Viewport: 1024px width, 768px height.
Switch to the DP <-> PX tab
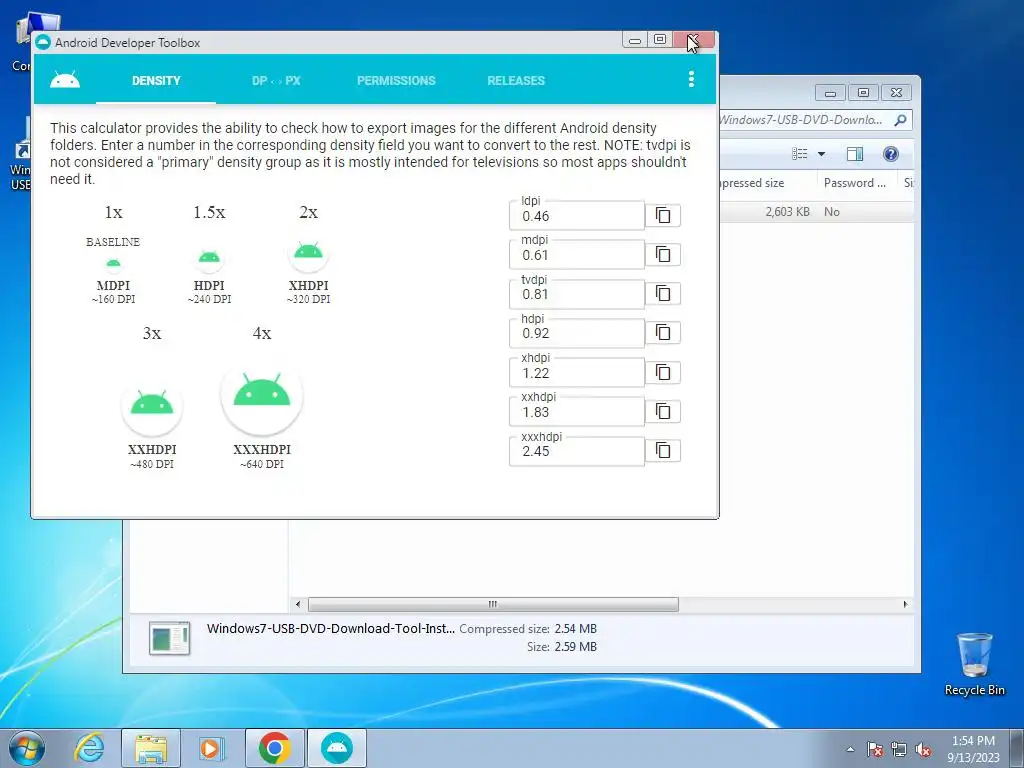[276, 80]
